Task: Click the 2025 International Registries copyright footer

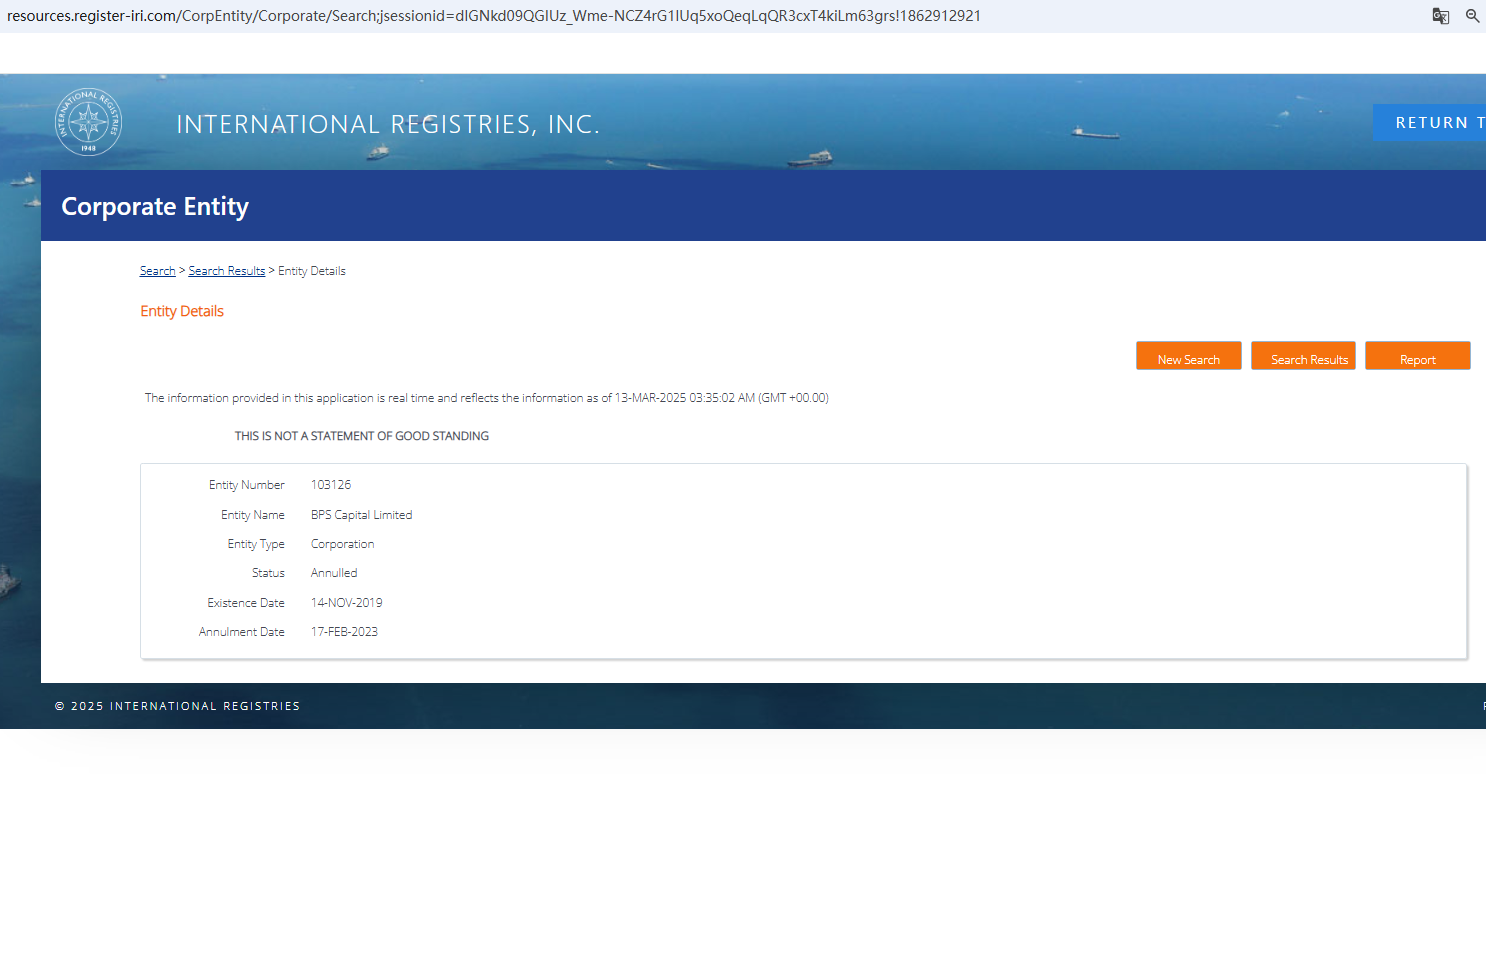Action: click(x=177, y=706)
